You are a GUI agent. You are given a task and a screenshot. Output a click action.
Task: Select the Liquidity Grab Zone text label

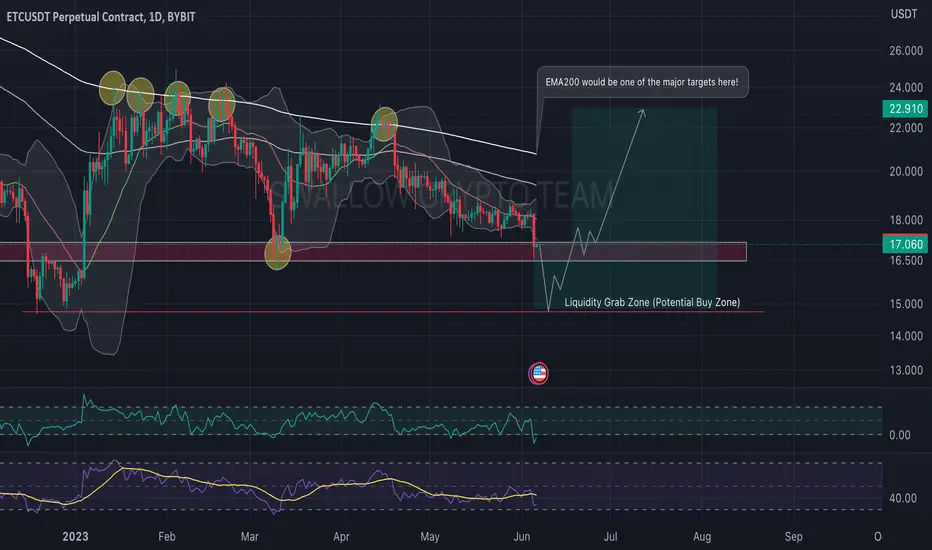tap(652, 302)
